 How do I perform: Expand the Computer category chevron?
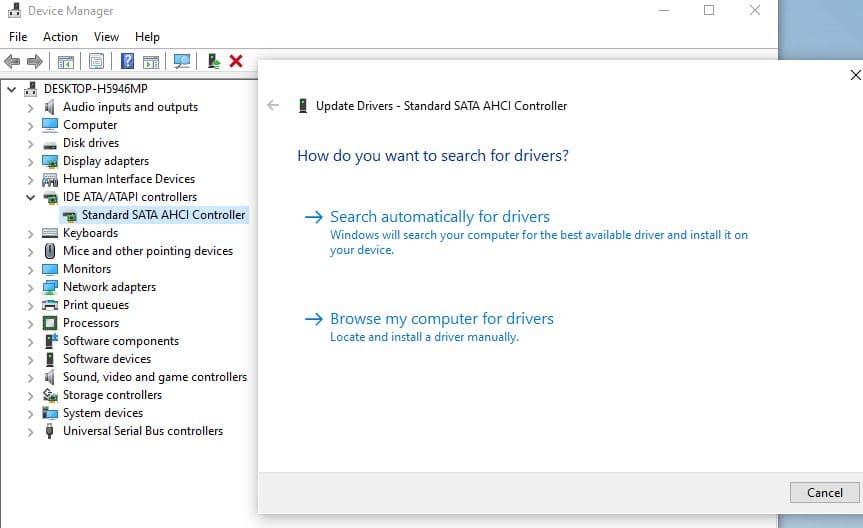30,126
